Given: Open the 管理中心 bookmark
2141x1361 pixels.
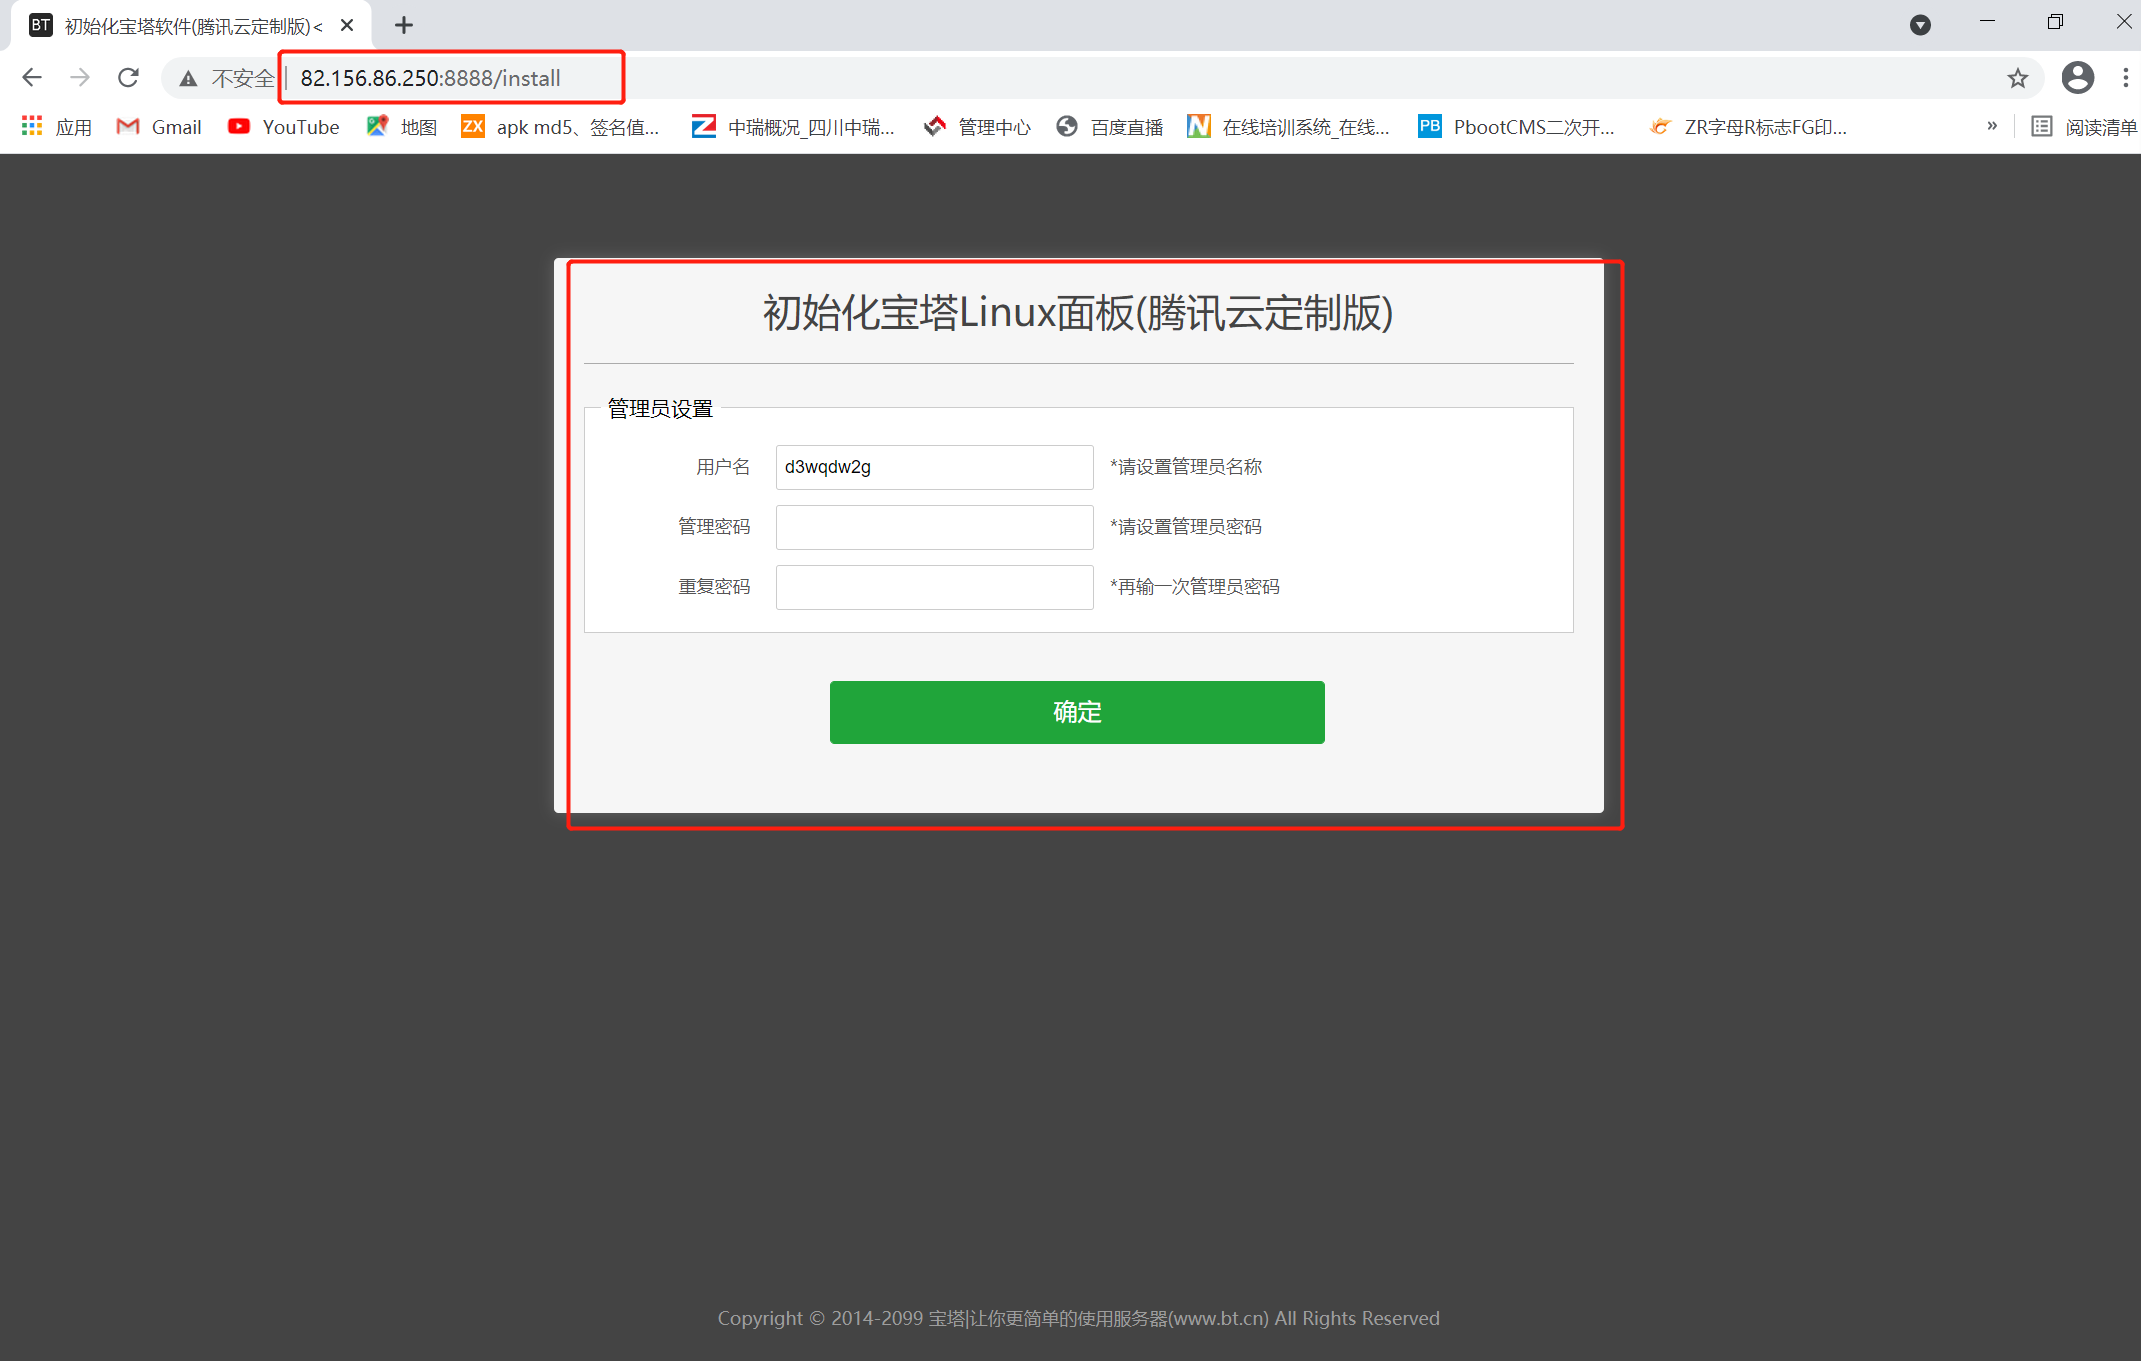Looking at the screenshot, I should pyautogui.click(x=977, y=127).
